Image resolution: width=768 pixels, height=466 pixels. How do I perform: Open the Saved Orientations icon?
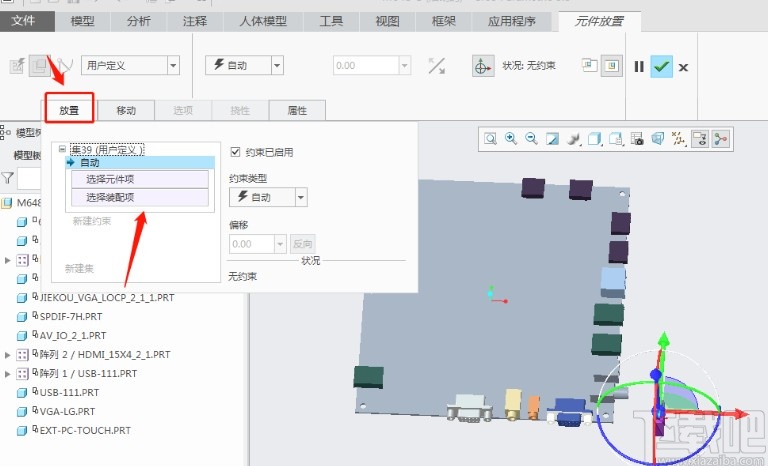click(616, 139)
